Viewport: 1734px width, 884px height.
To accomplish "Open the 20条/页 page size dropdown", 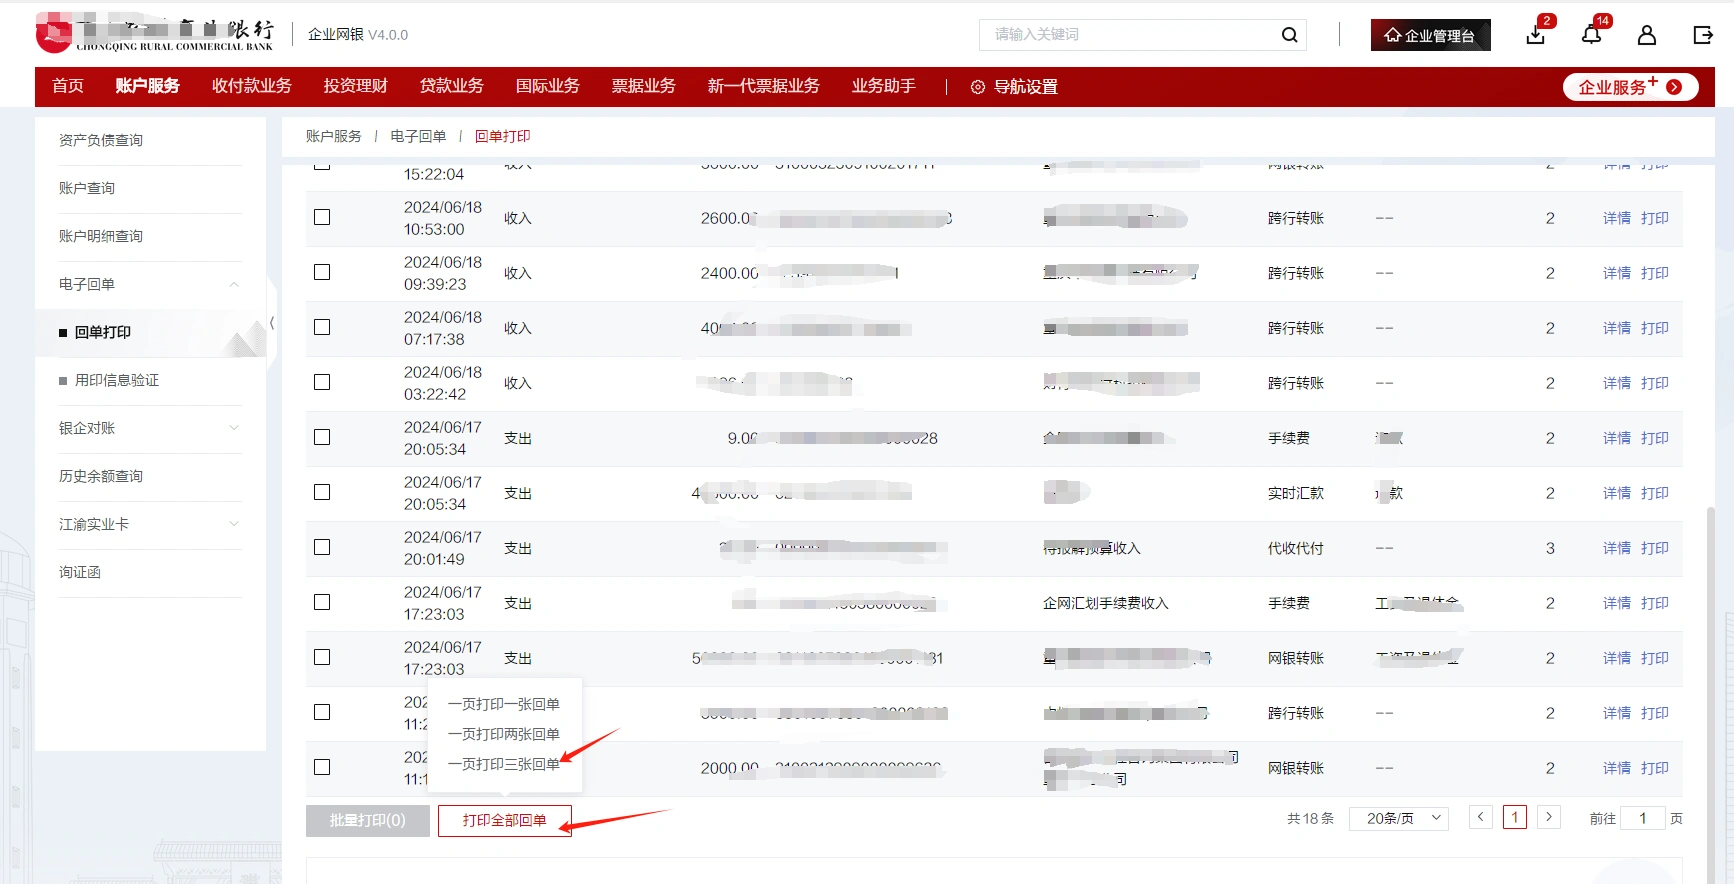I will click(x=1398, y=818).
